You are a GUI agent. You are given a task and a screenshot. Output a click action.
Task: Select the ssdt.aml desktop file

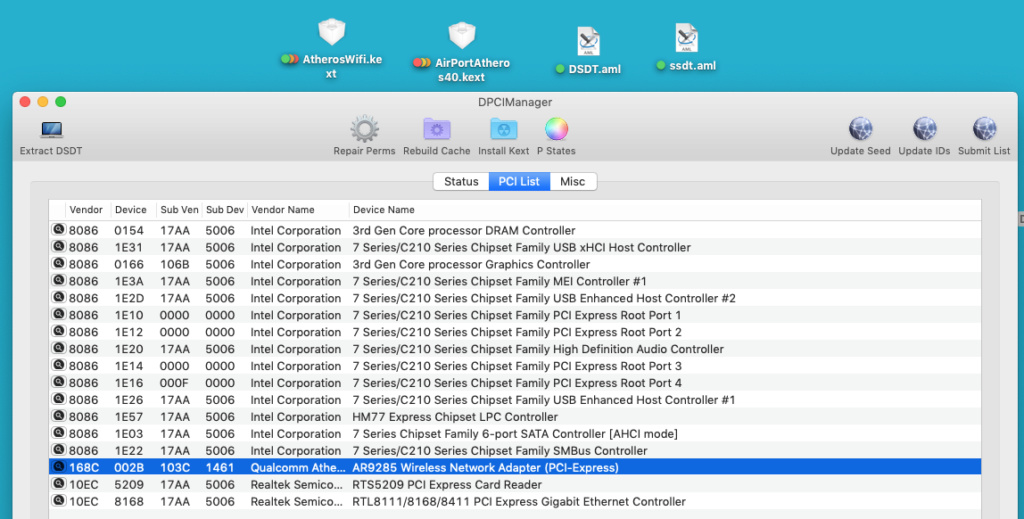(686, 47)
